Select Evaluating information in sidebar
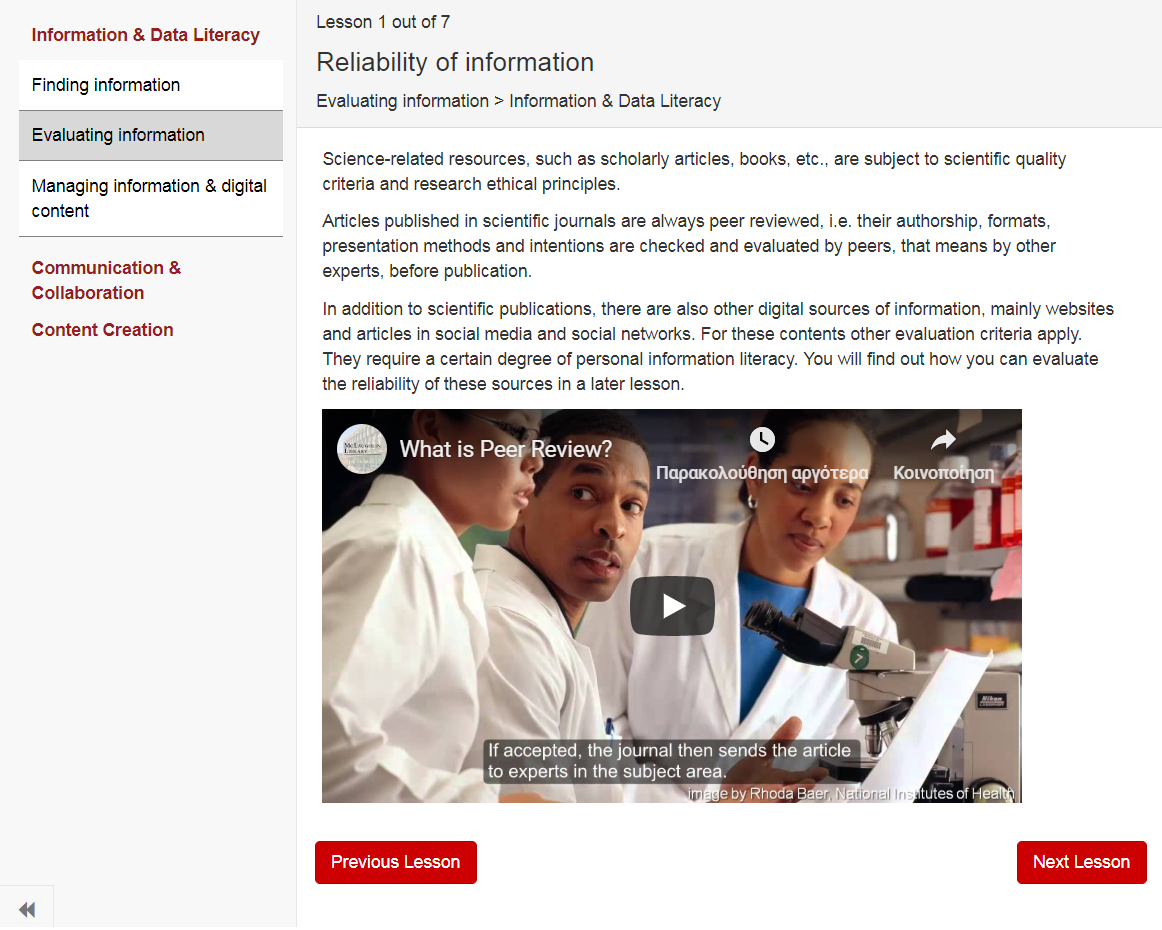Screen dimensions: 1162x930 [x=118, y=135]
